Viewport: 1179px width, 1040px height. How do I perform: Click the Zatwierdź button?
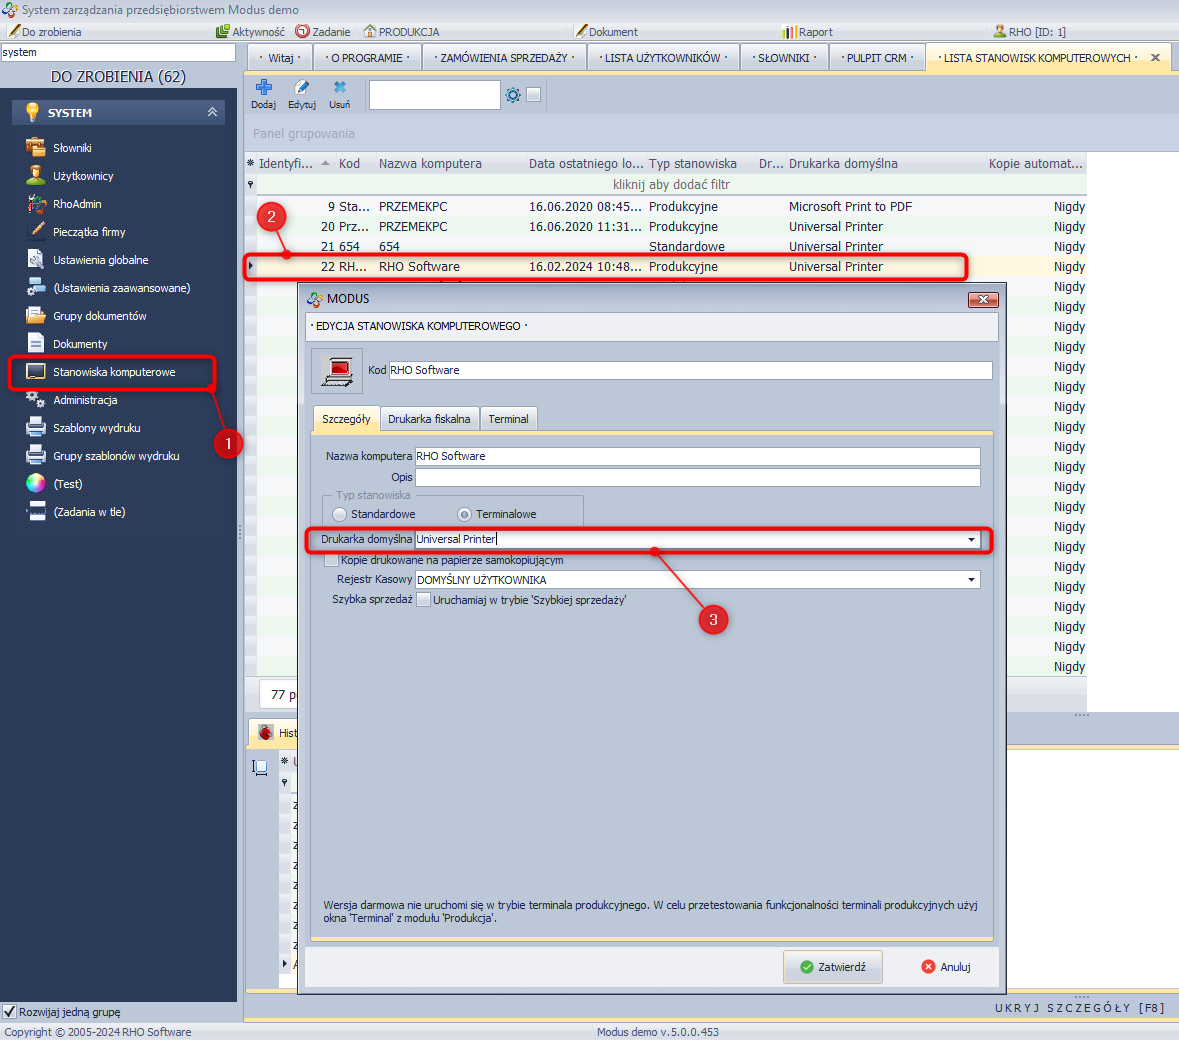(x=832, y=967)
